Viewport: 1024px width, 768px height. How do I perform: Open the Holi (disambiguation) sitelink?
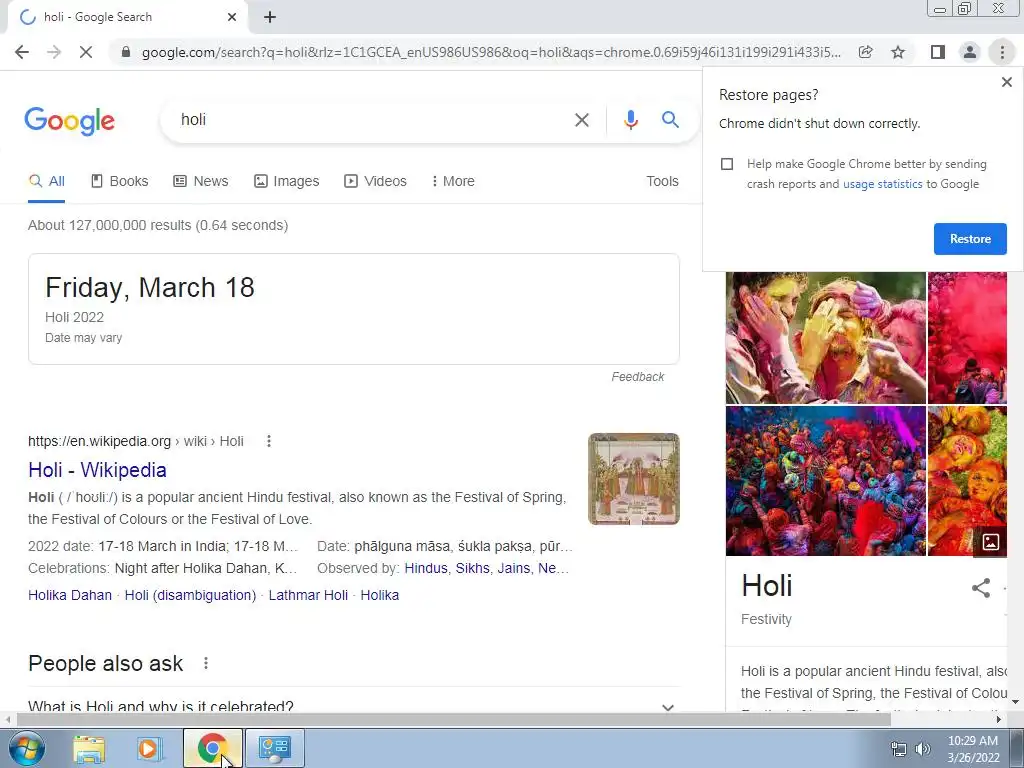point(190,596)
